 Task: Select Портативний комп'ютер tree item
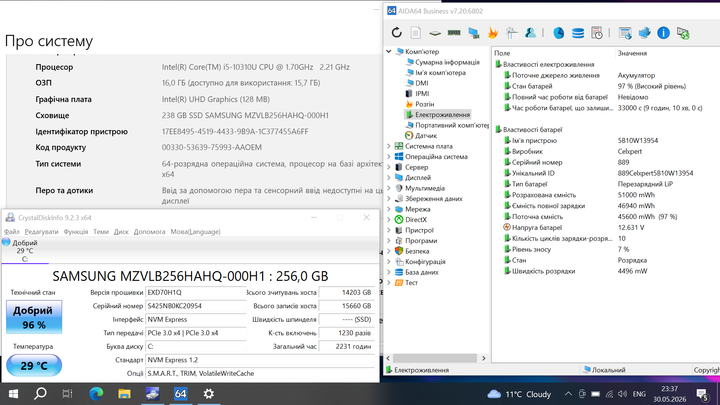point(452,125)
